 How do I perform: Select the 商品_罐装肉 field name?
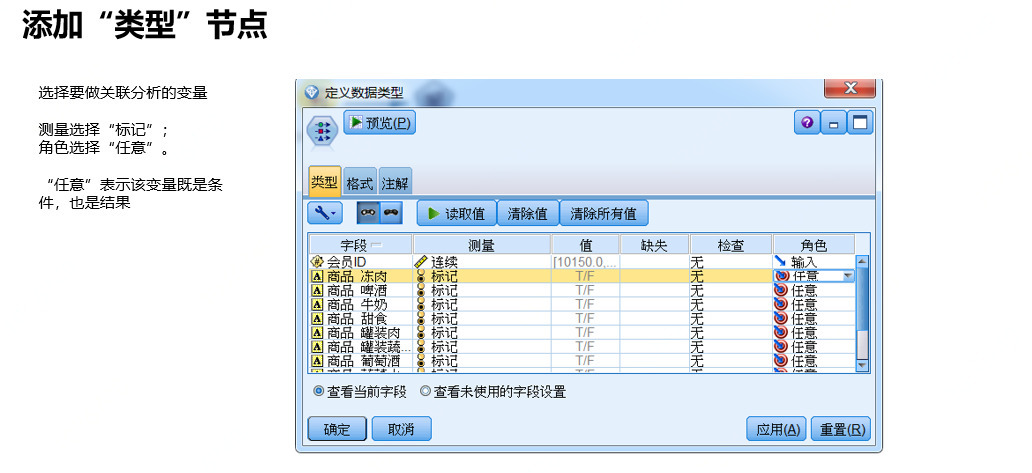tap(363, 333)
